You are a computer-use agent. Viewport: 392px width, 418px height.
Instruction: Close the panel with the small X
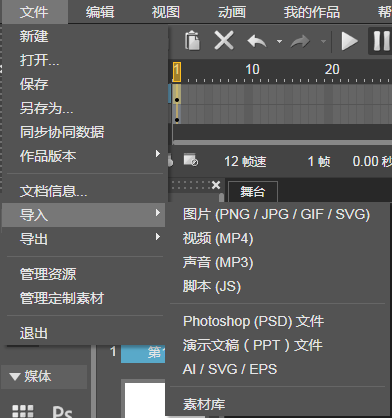point(216,185)
